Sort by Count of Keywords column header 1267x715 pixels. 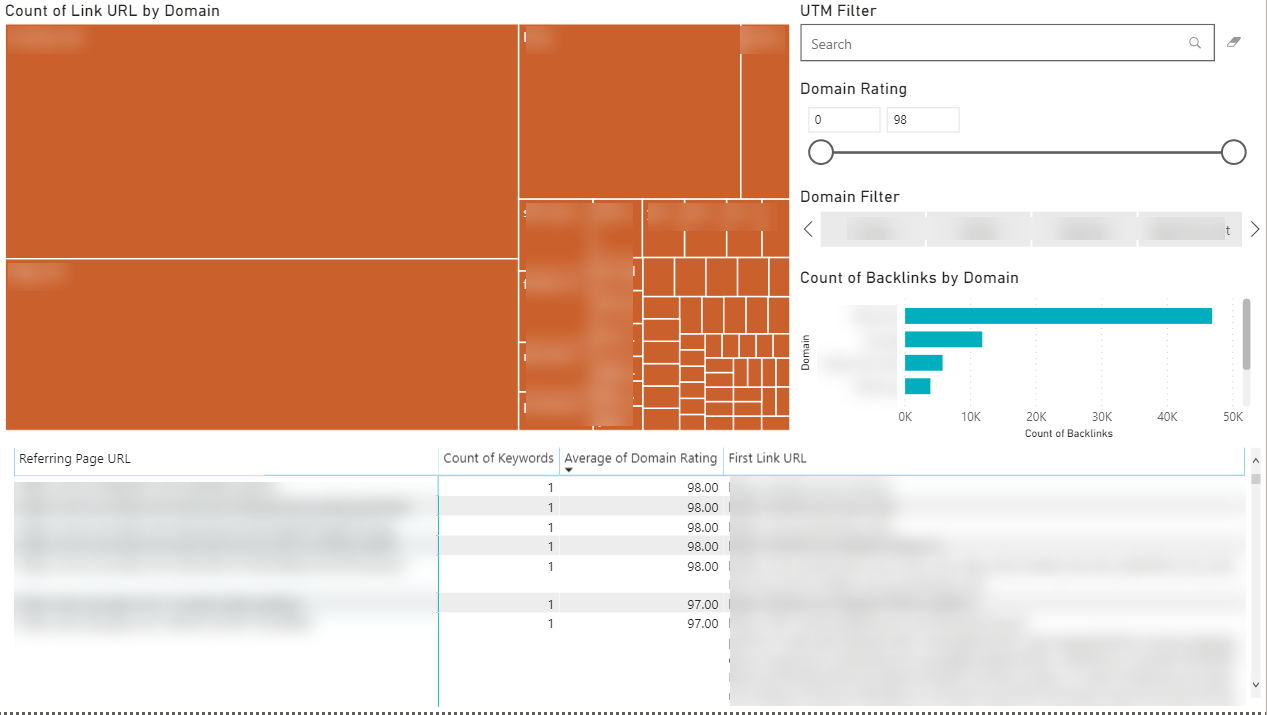pyautogui.click(x=498, y=459)
